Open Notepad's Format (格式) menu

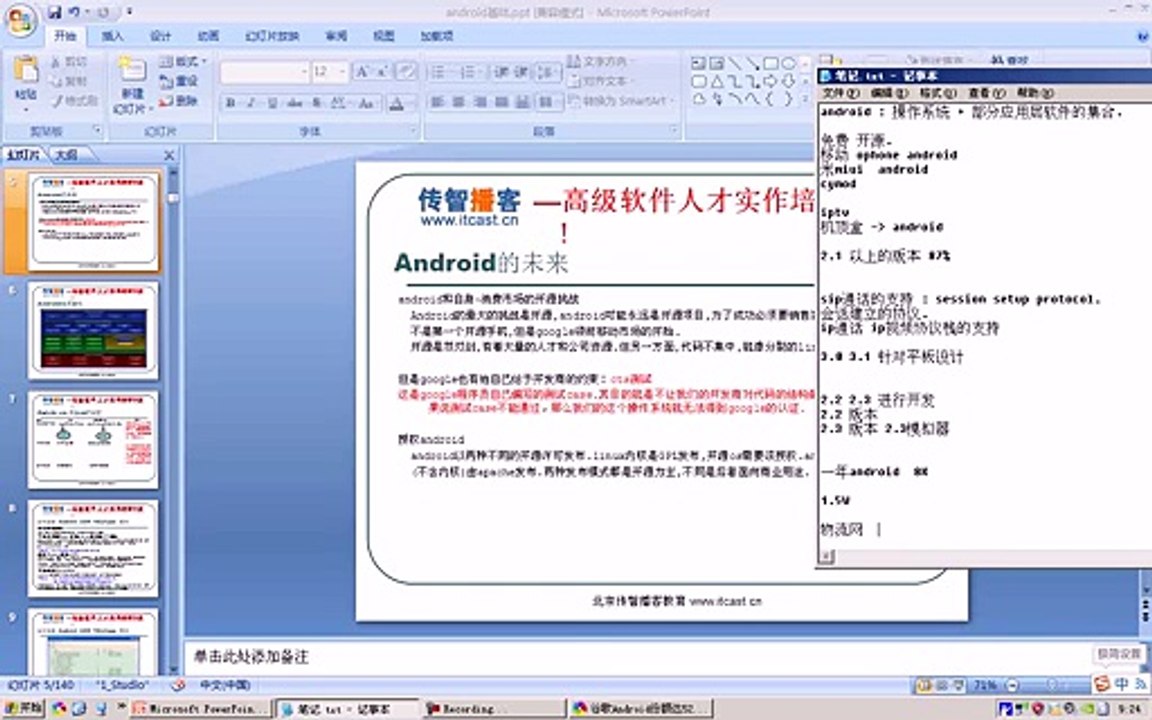(x=938, y=93)
